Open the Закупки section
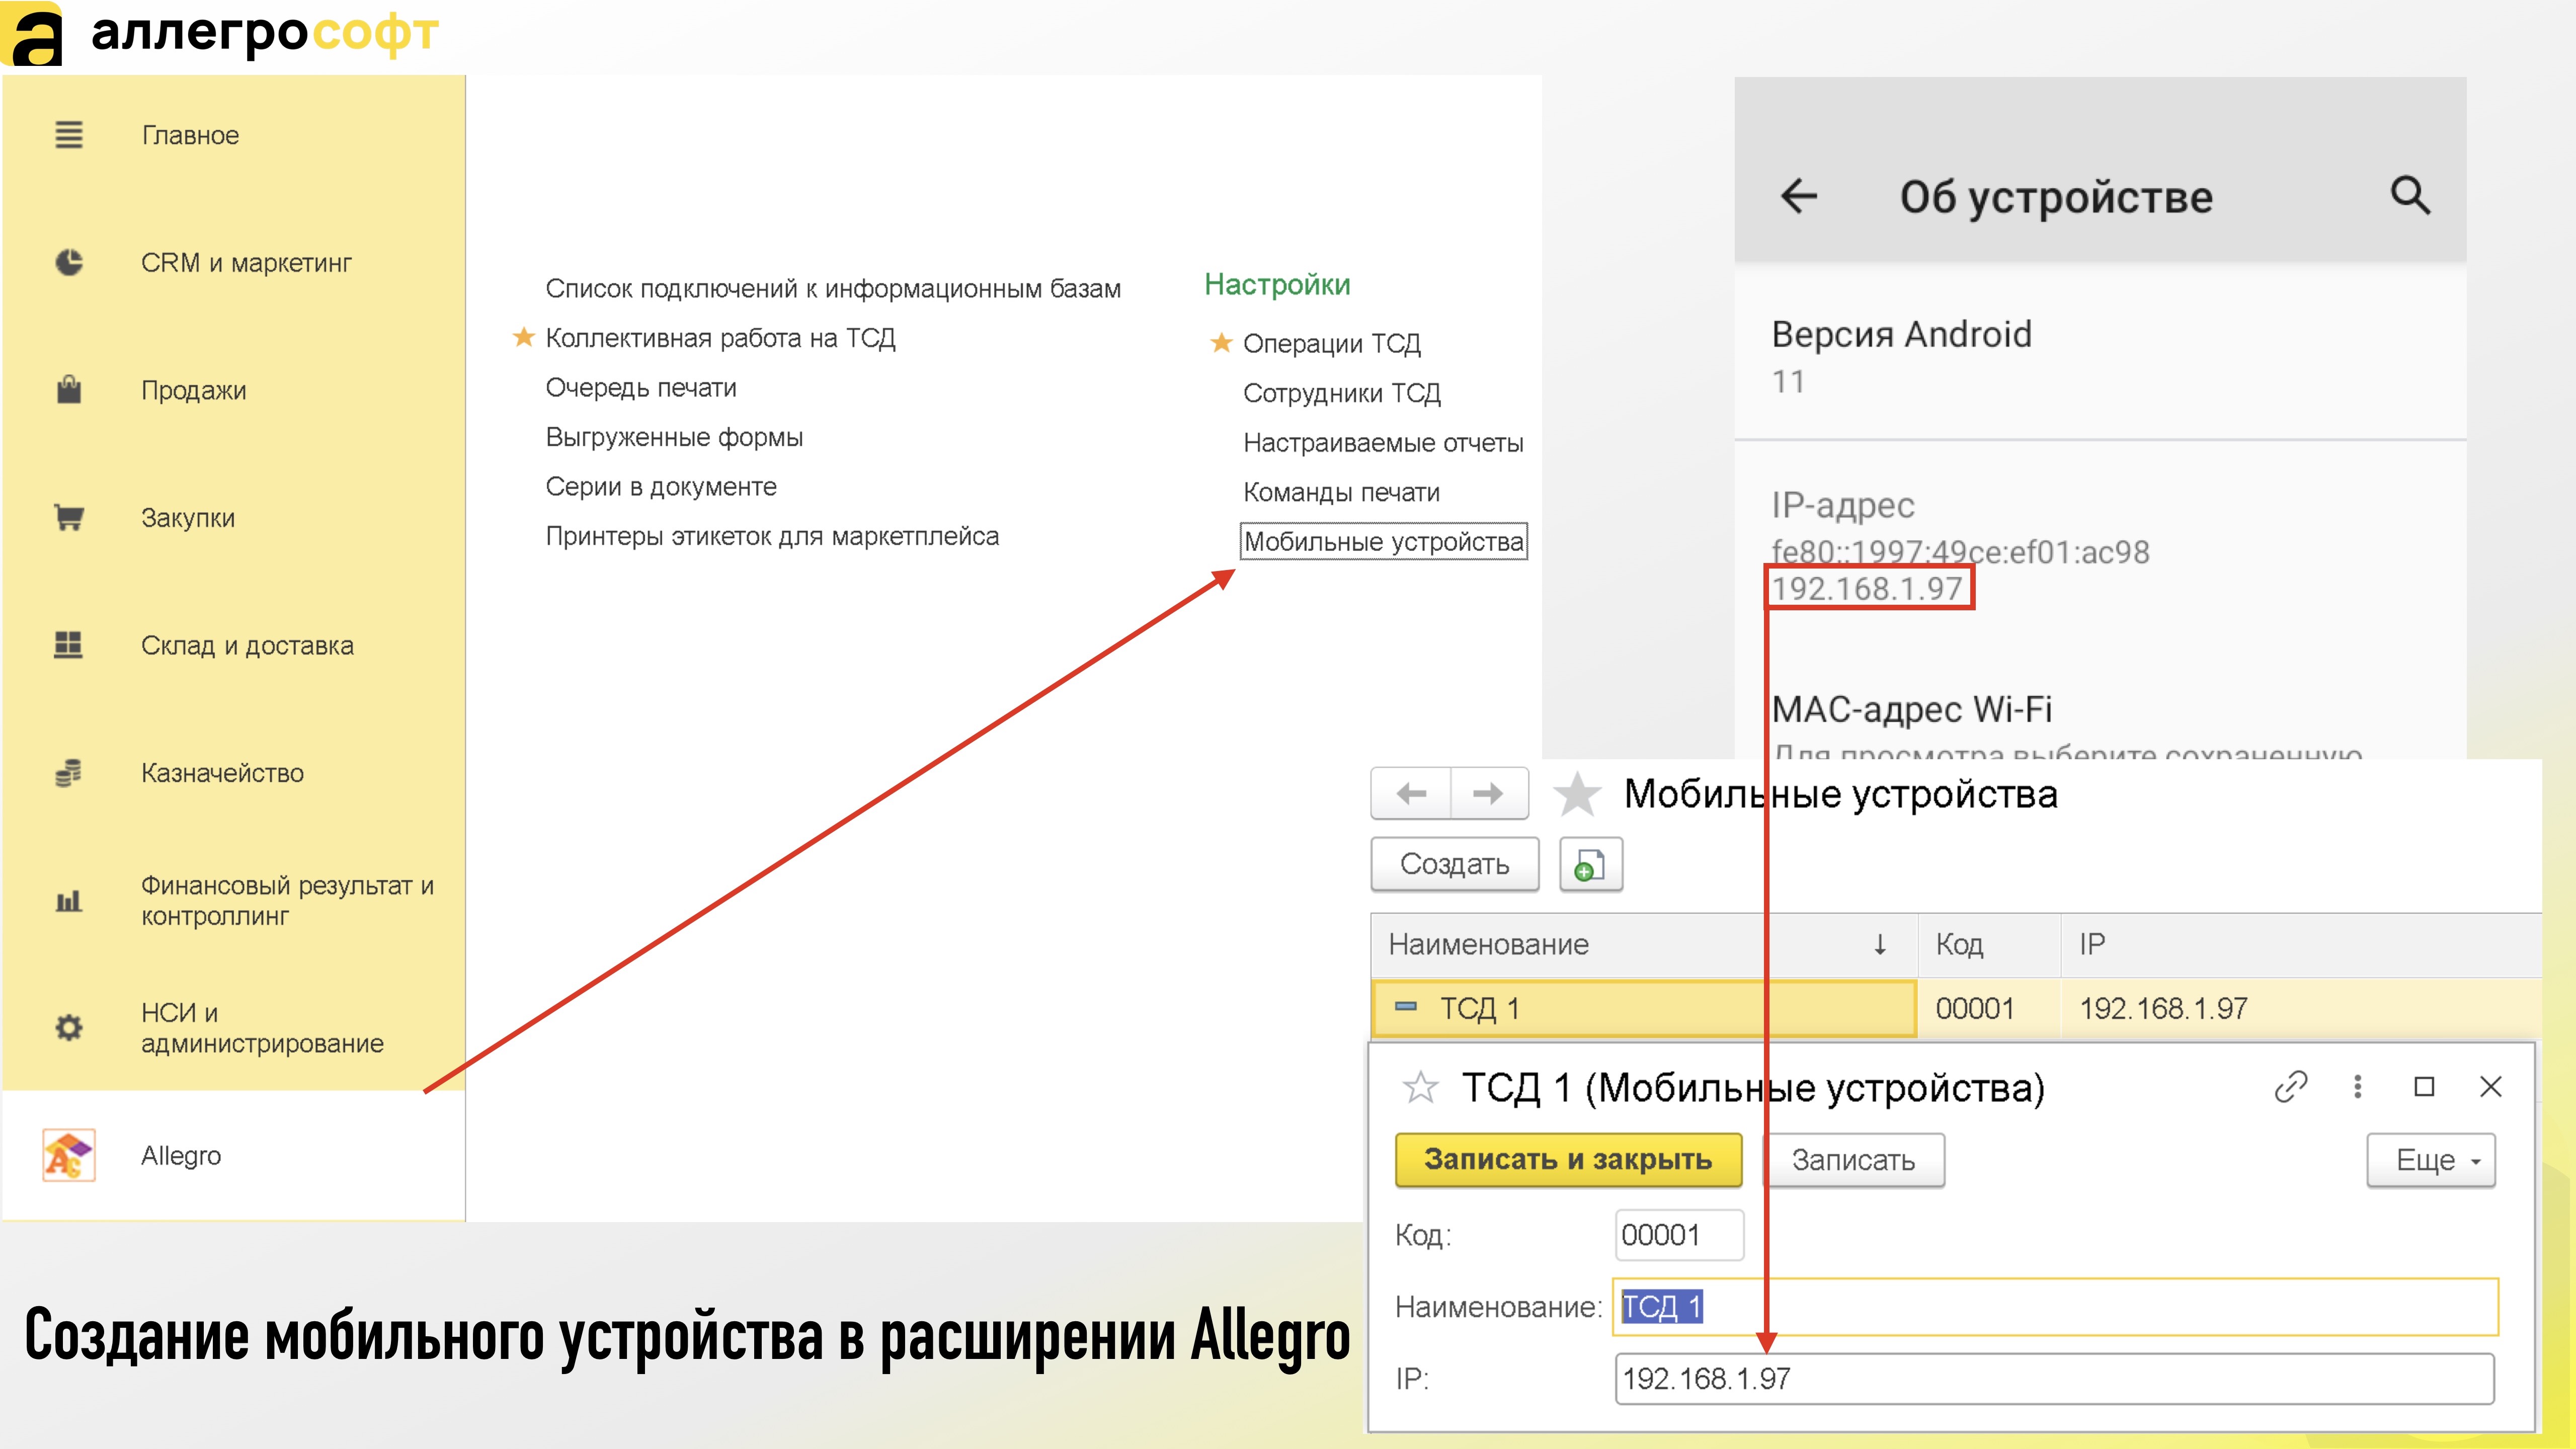Viewport: 2576px width, 1449px height. [x=188, y=518]
